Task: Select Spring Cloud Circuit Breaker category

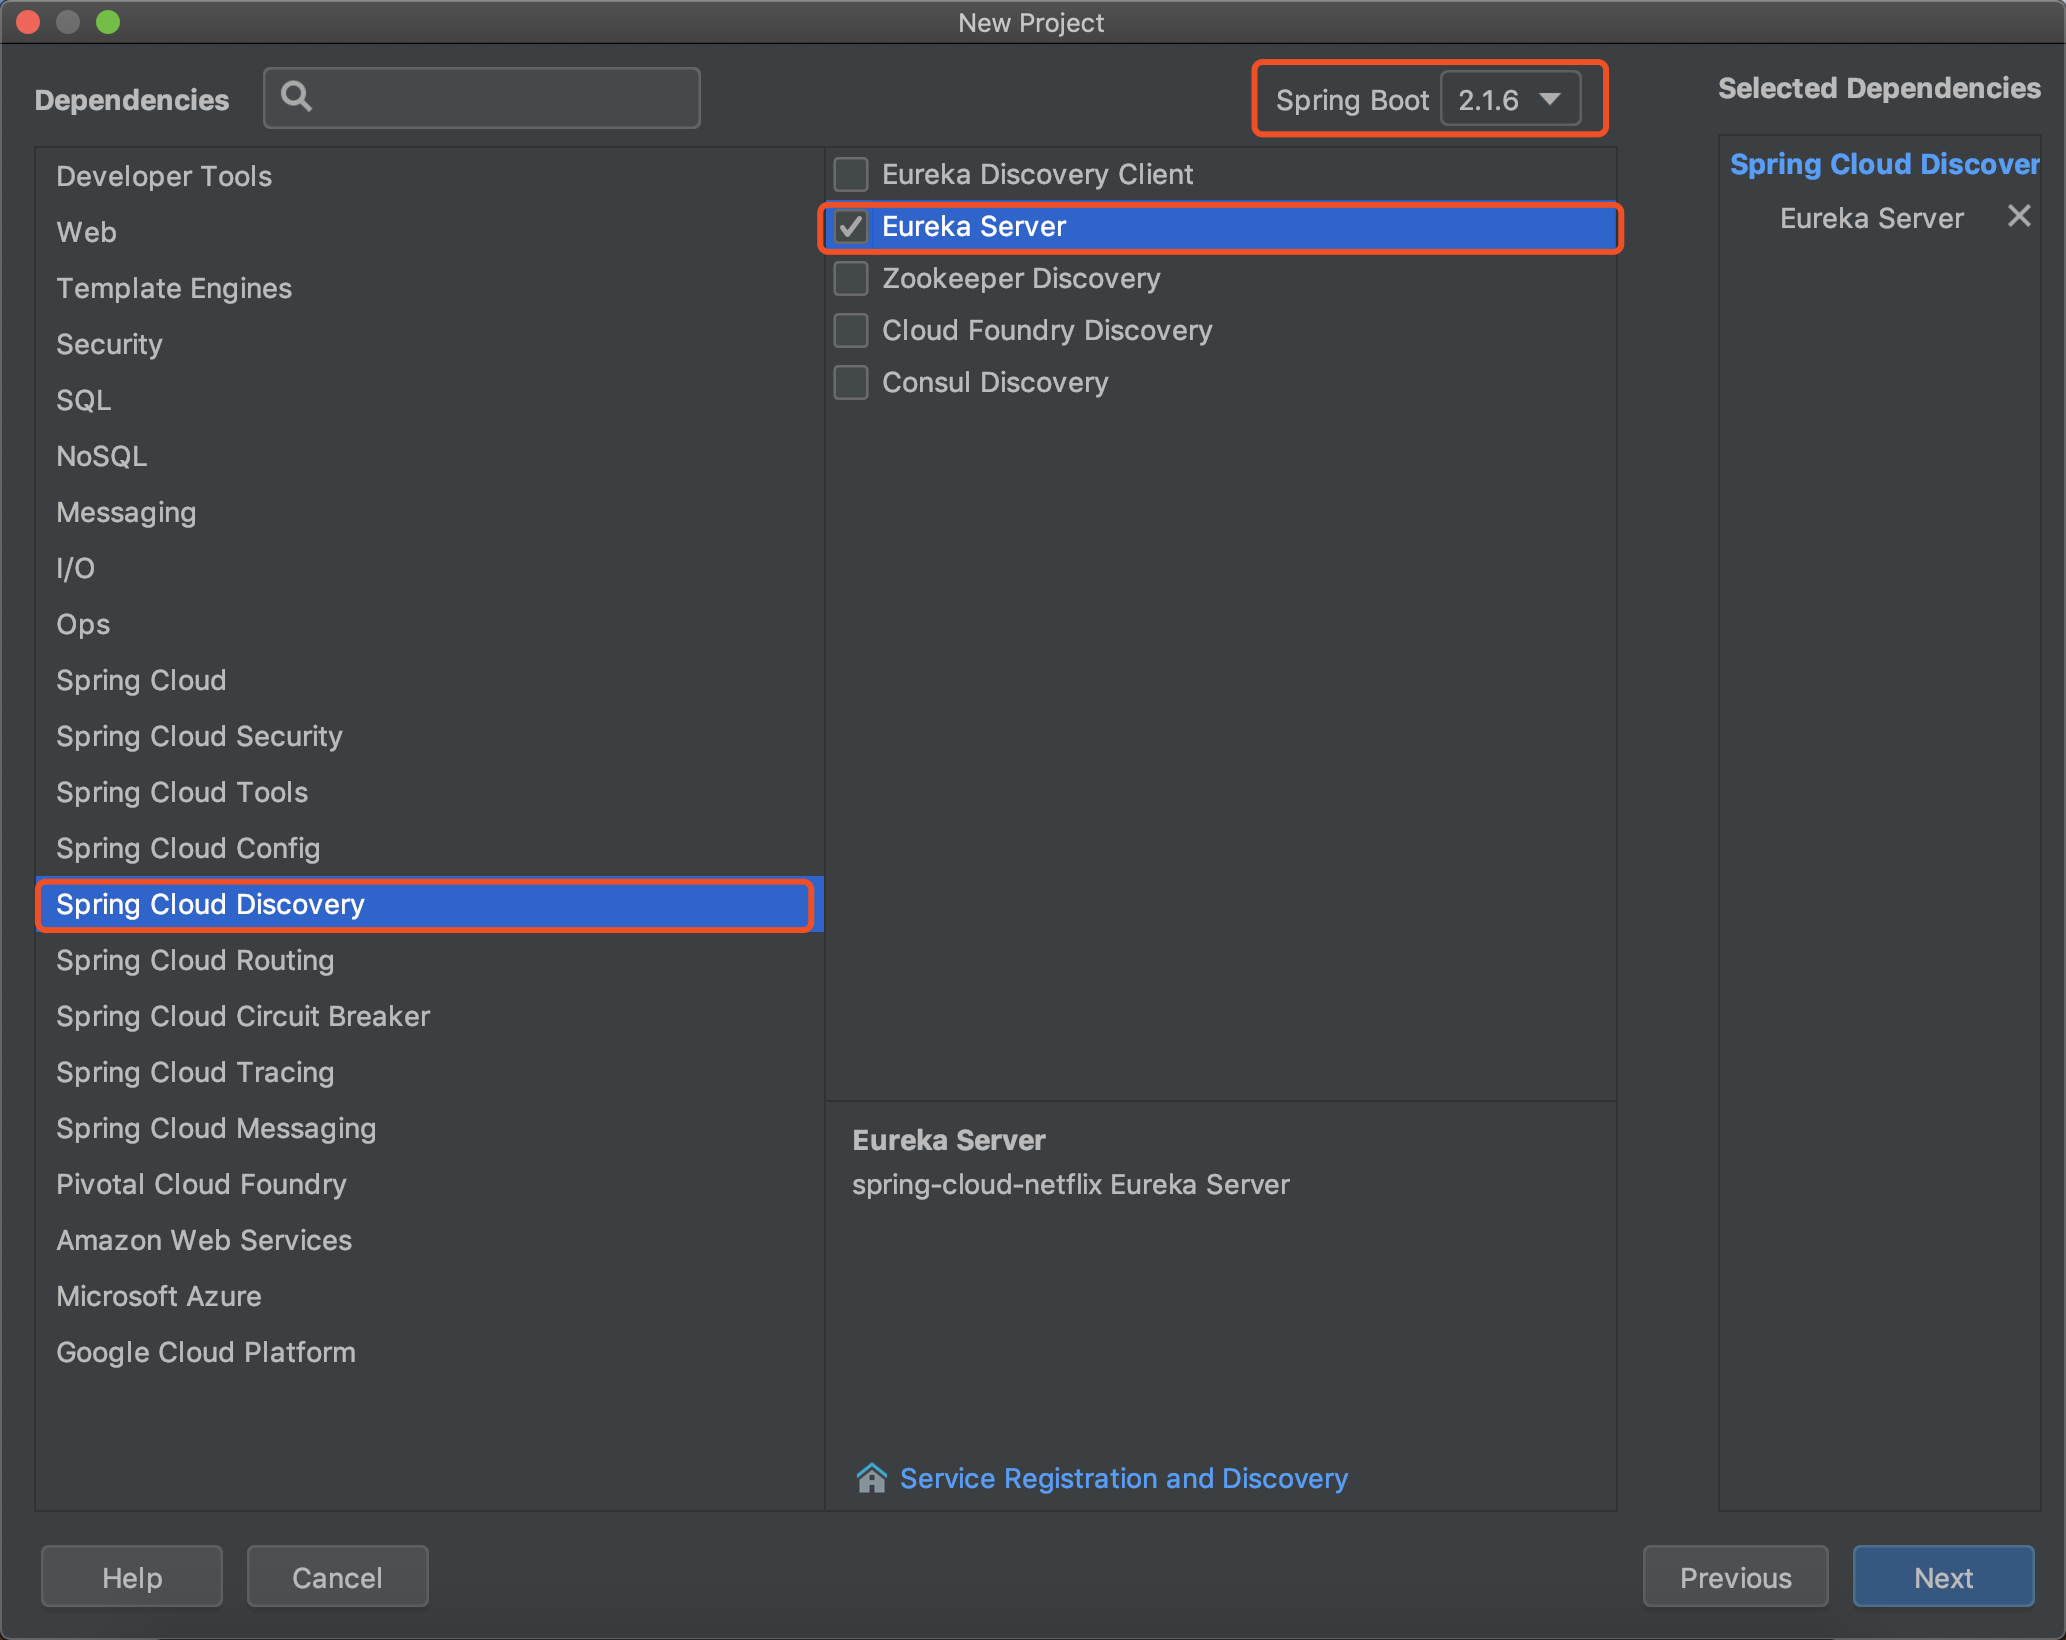Action: [429, 1016]
